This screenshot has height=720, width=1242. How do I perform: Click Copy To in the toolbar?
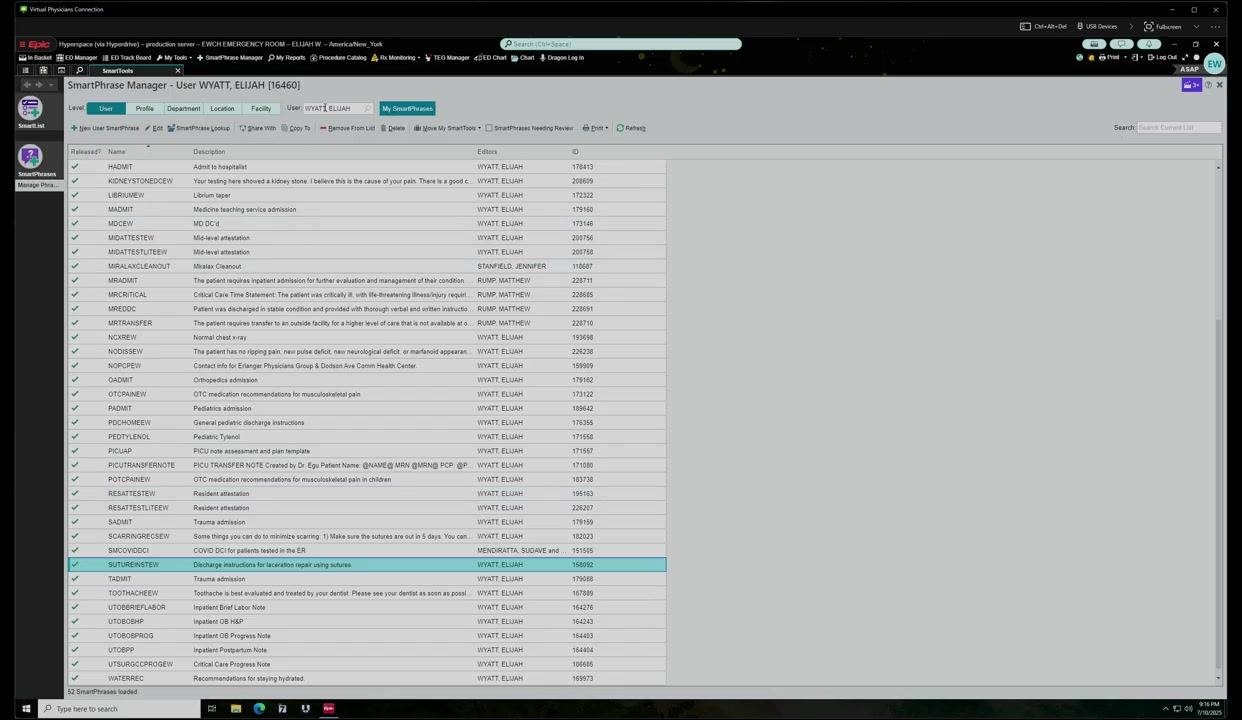pos(296,128)
